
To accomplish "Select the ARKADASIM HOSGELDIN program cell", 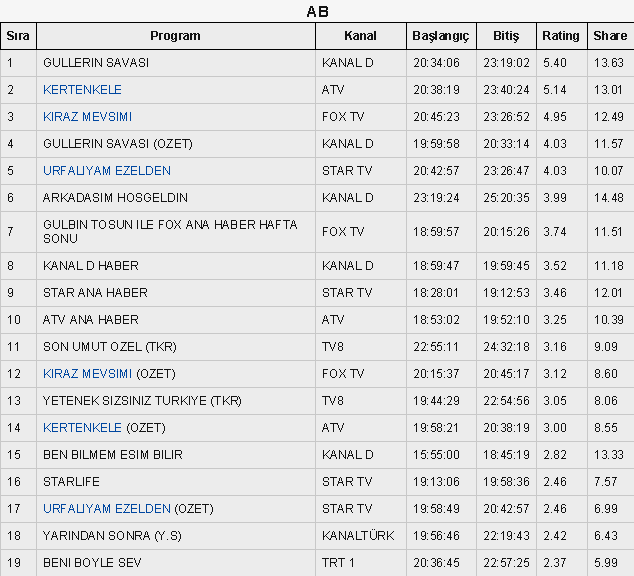I will point(176,198).
